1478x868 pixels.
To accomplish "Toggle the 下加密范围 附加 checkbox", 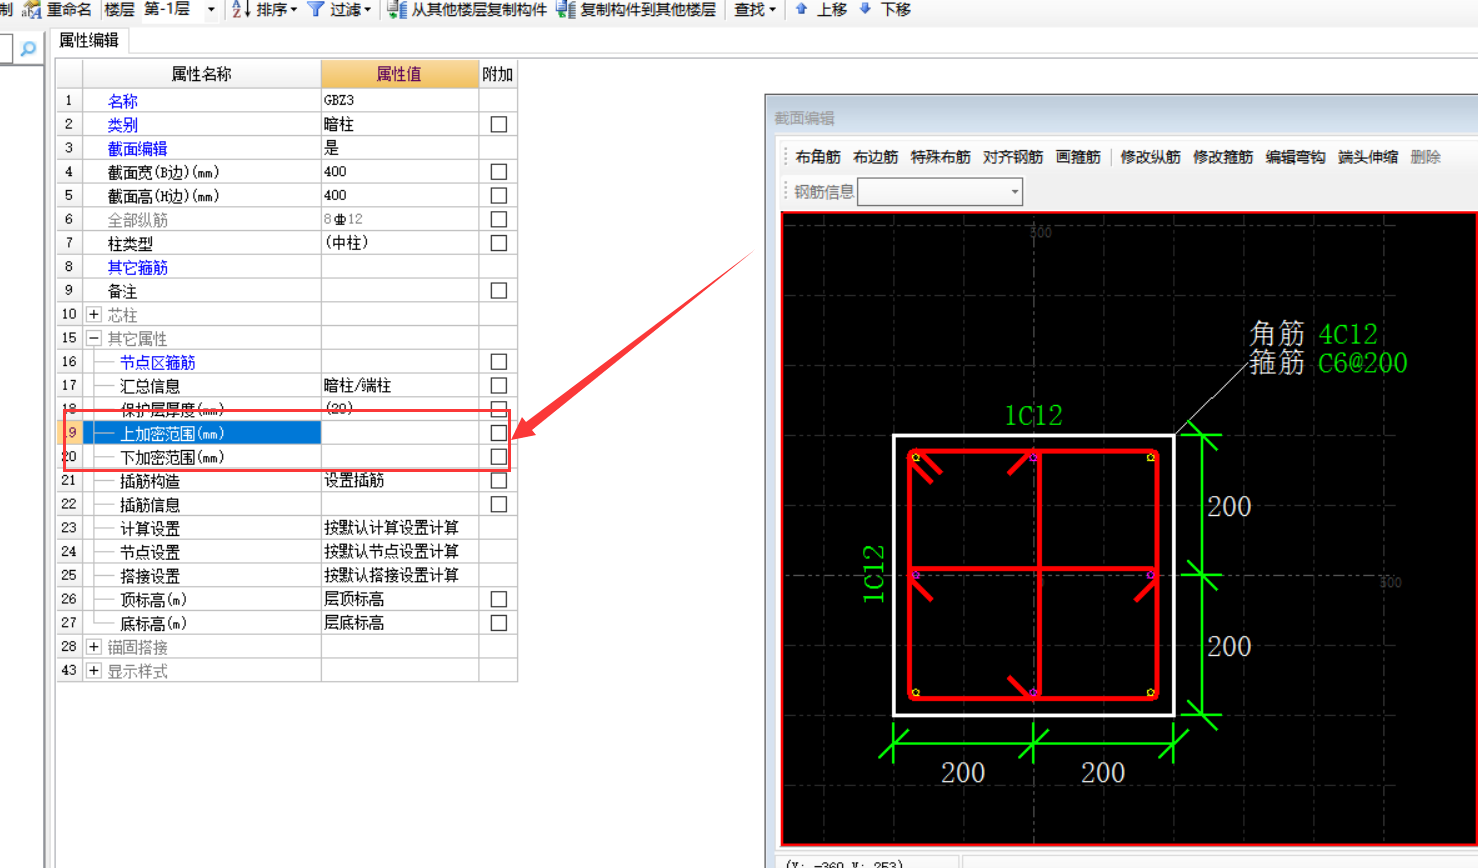I will click(x=499, y=457).
